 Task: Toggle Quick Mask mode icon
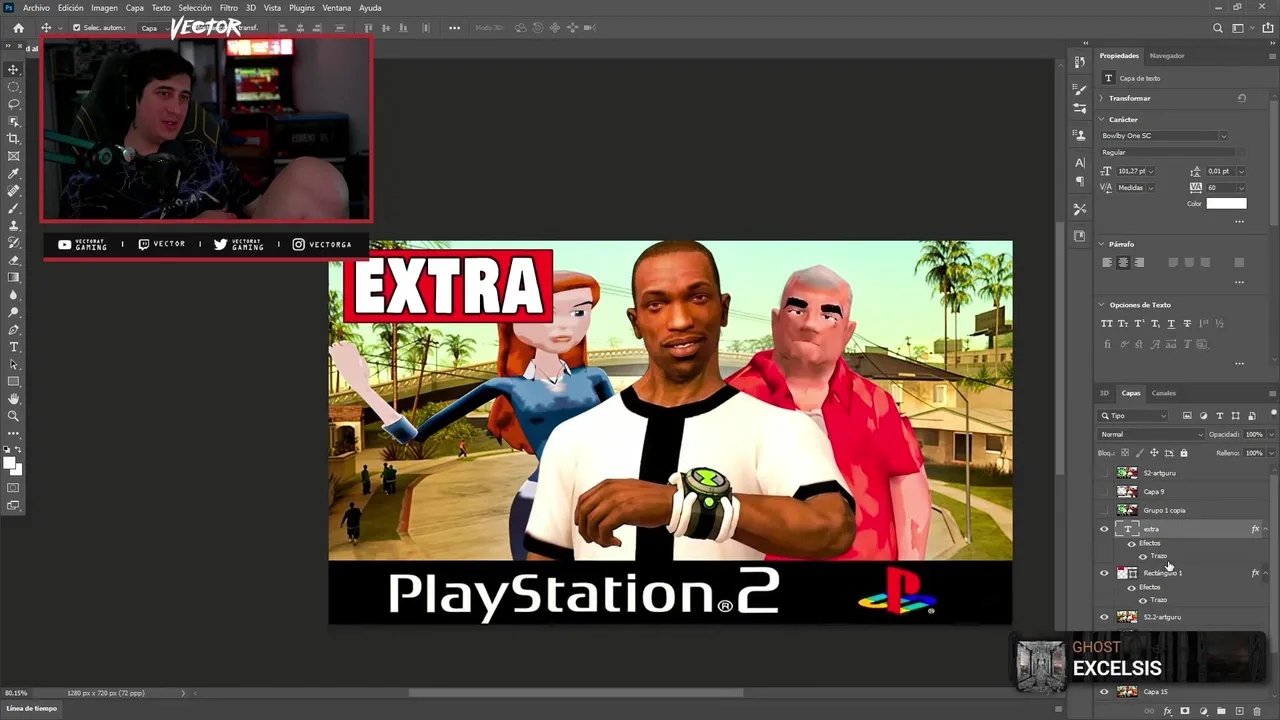coord(14,488)
